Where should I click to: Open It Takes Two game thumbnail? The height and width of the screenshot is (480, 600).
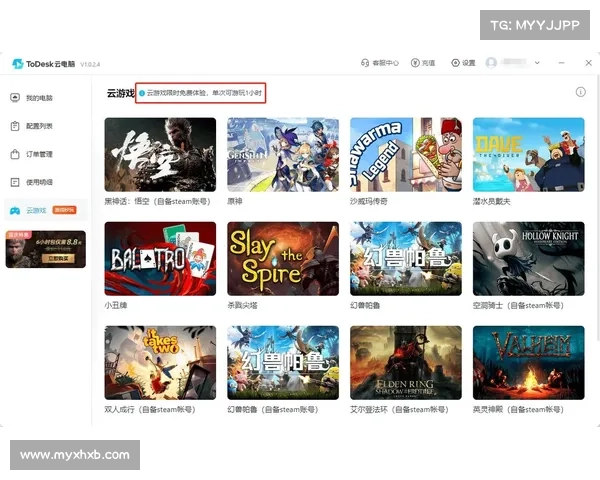pos(160,363)
